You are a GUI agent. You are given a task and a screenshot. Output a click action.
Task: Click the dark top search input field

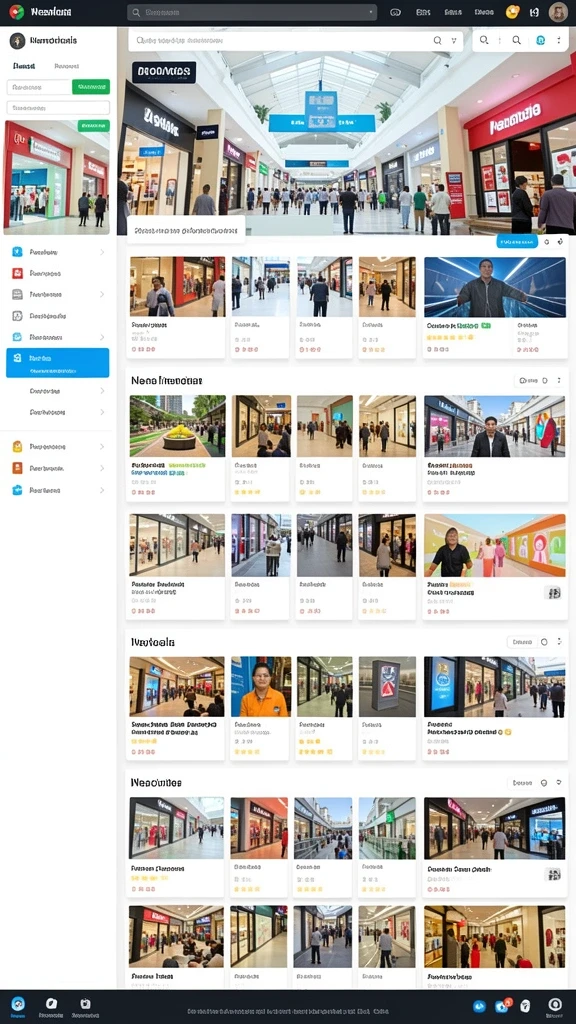(x=251, y=12)
